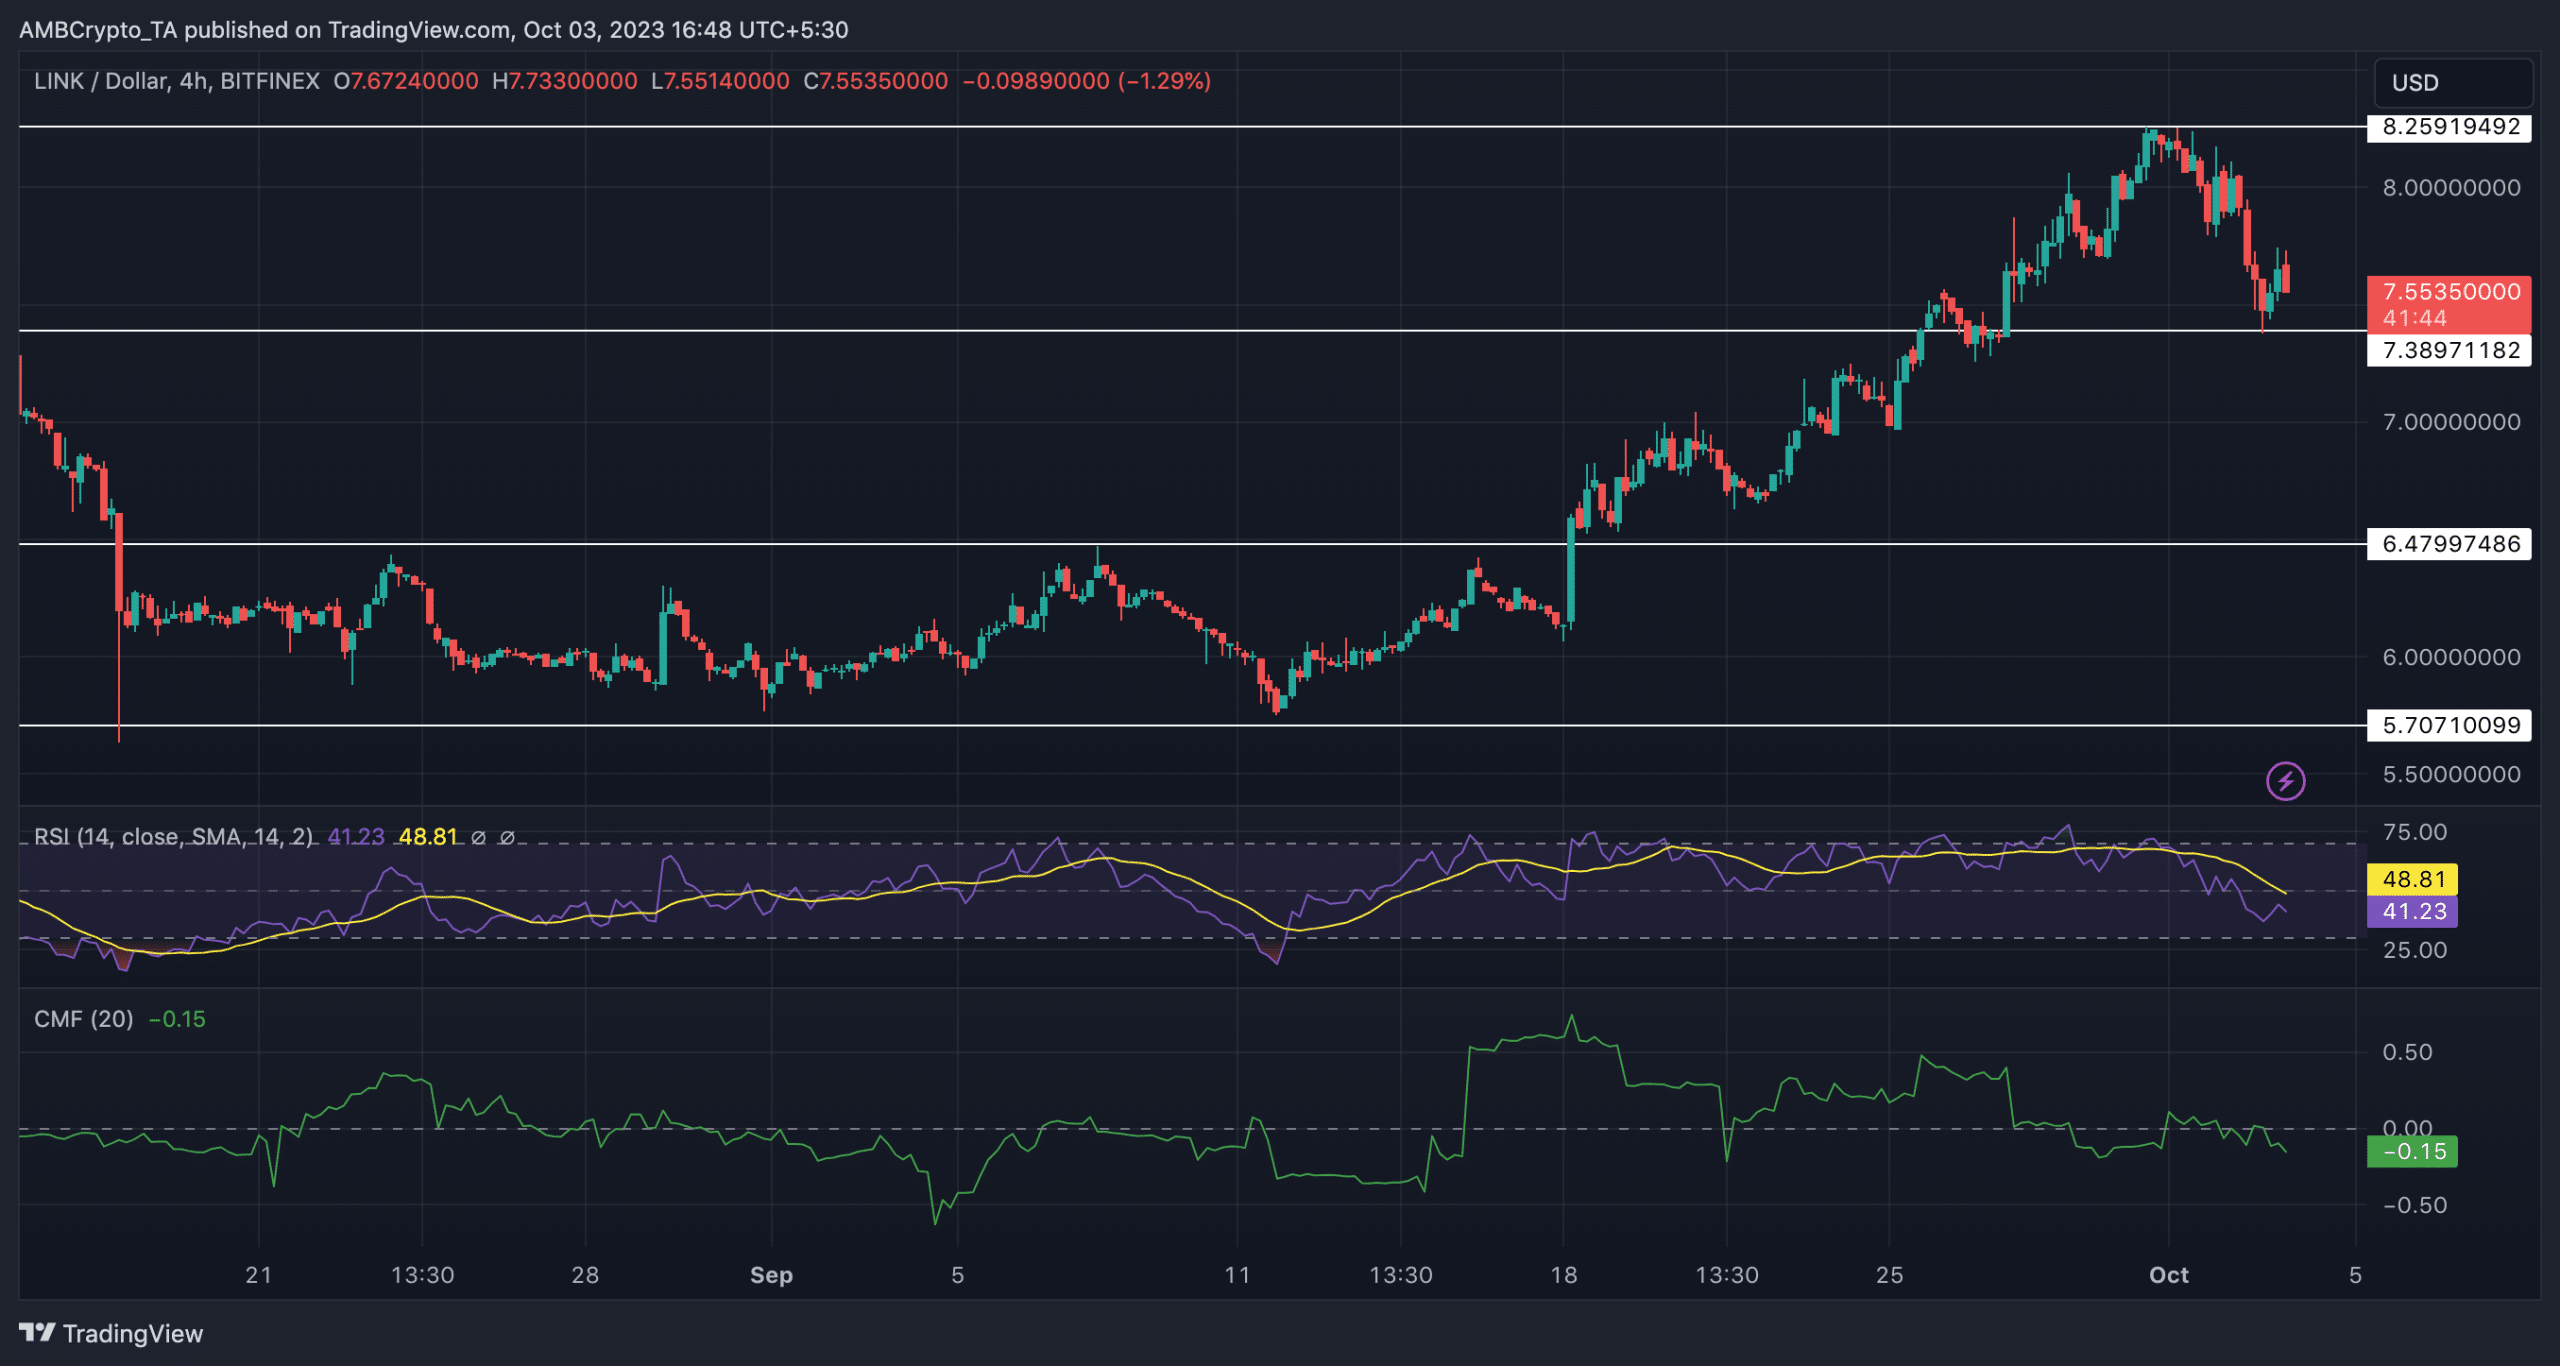Click the change value -0.09890000 (-1.29%)

pos(1086,81)
